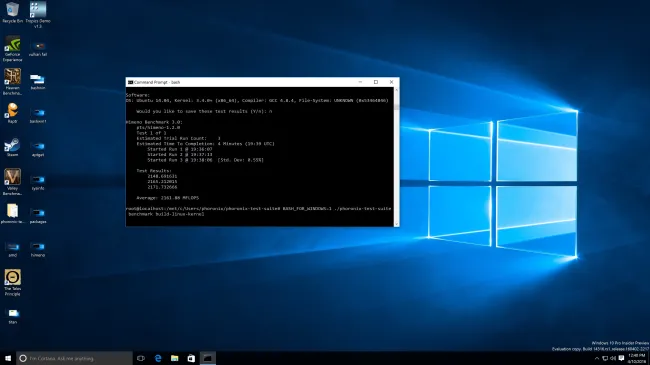The height and width of the screenshot is (365, 650).
Task: Select the sysinfo desktop file icon
Action: (x=38, y=182)
